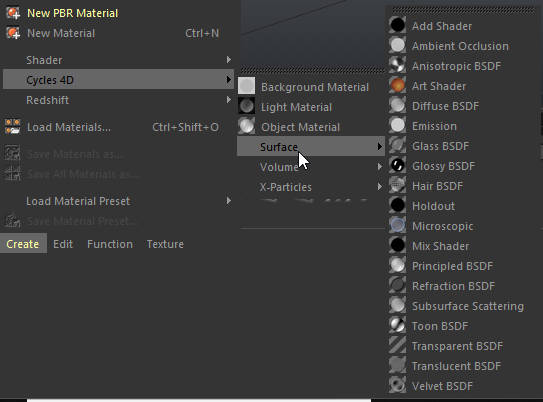
Task: Click the Ctrl+Shift+O shortcut text
Action: click(185, 127)
